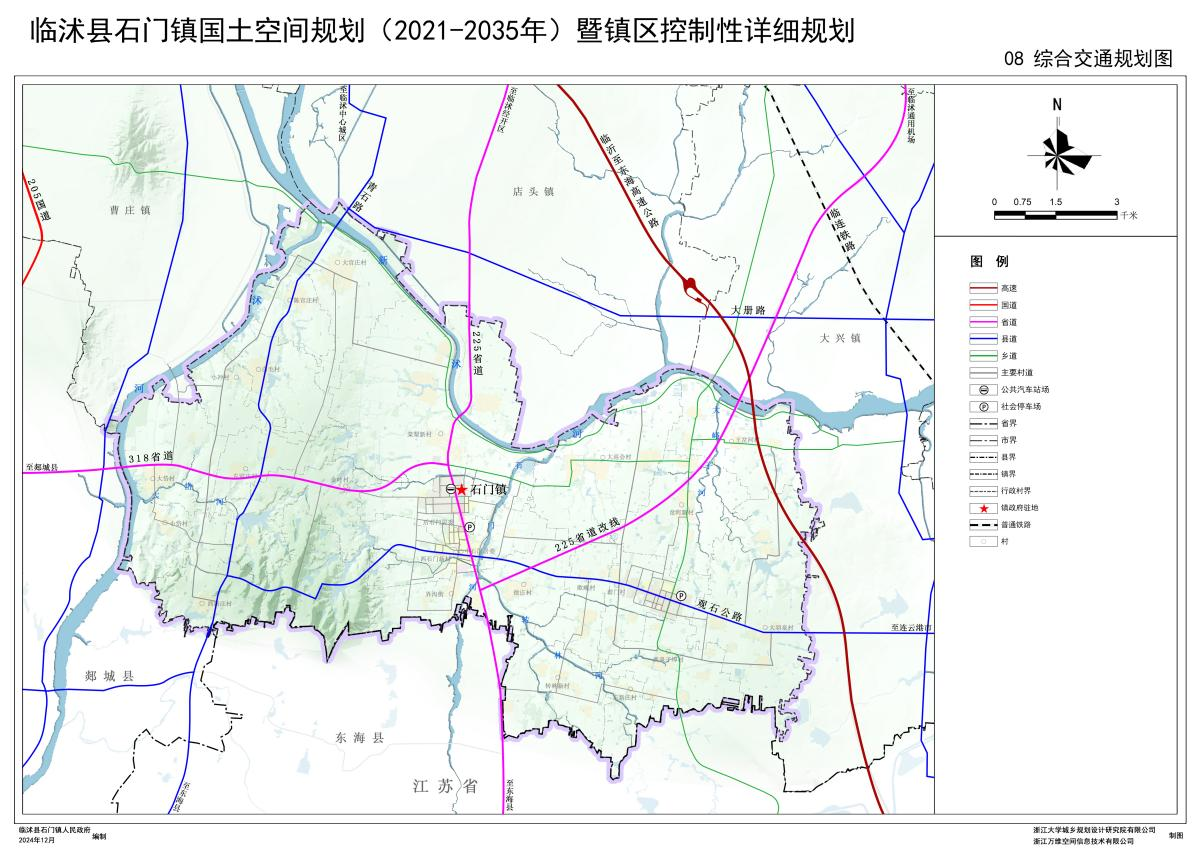Click the 乡道 green legend swatch
1201x850 pixels.
pos(984,355)
